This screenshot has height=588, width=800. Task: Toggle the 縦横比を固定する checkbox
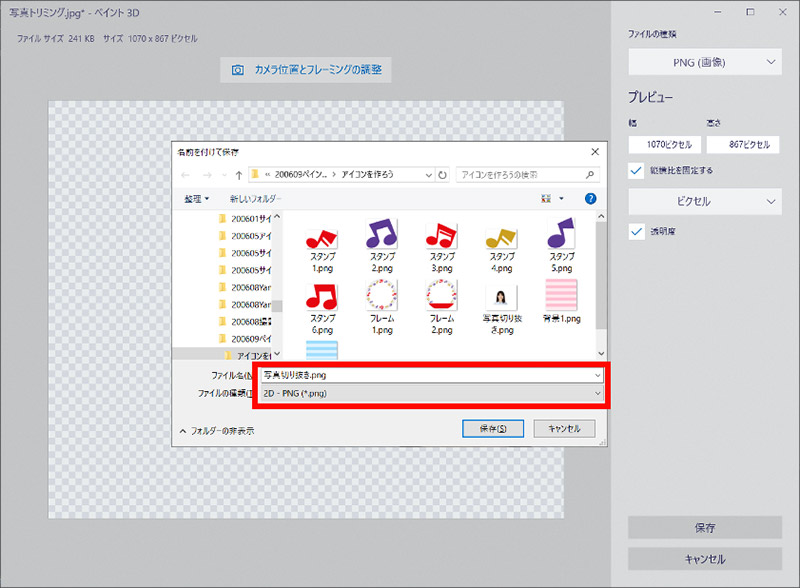(x=637, y=170)
